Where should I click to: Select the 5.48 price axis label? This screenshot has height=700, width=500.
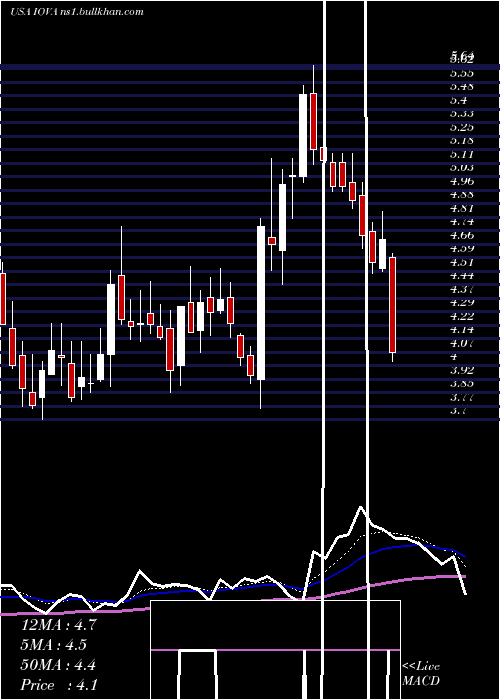tap(462, 86)
